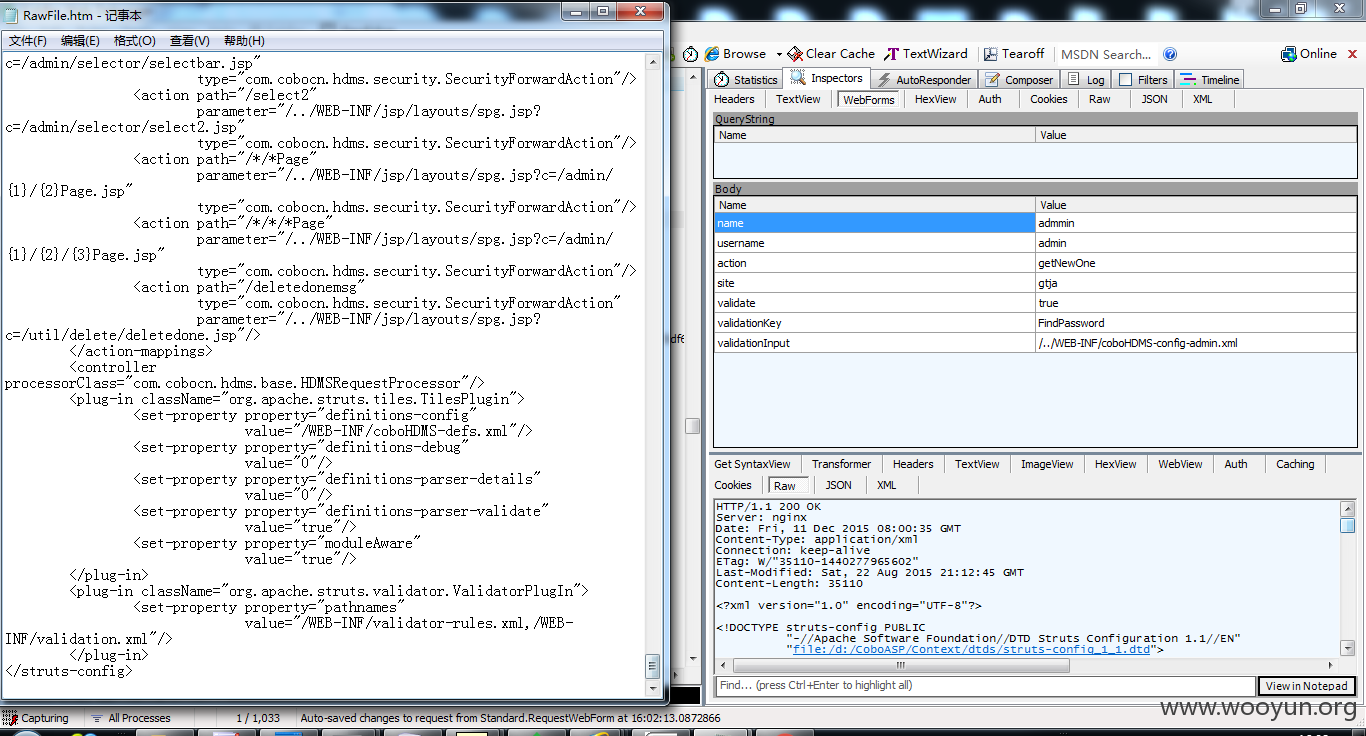Viewport: 1366px width, 736px height.
Task: Click Notepad scrollbar down arrow
Action: [x=652, y=688]
